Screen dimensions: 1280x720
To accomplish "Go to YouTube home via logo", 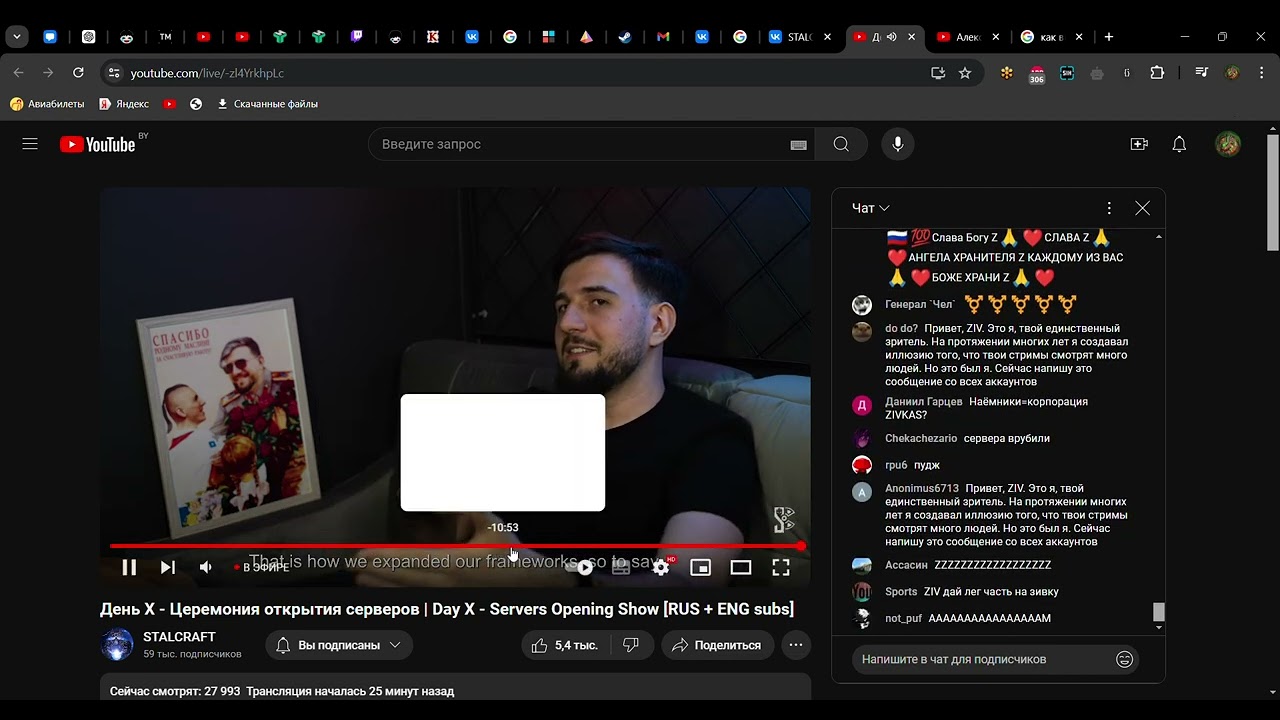I will pyautogui.click(x=97, y=144).
